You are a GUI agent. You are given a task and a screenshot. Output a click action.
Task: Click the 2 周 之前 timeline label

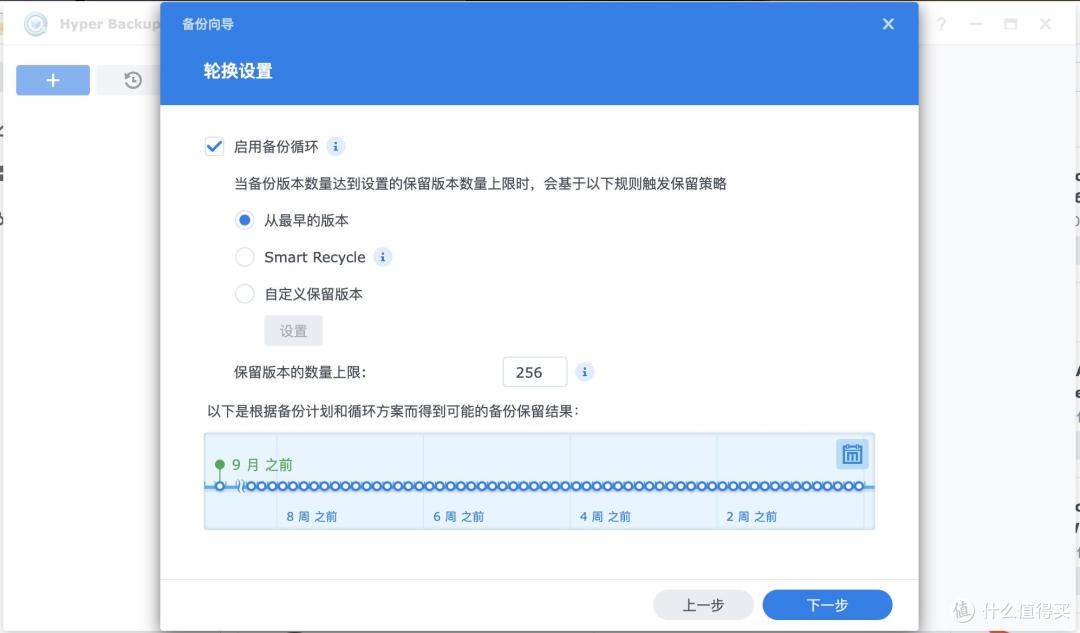(751, 517)
